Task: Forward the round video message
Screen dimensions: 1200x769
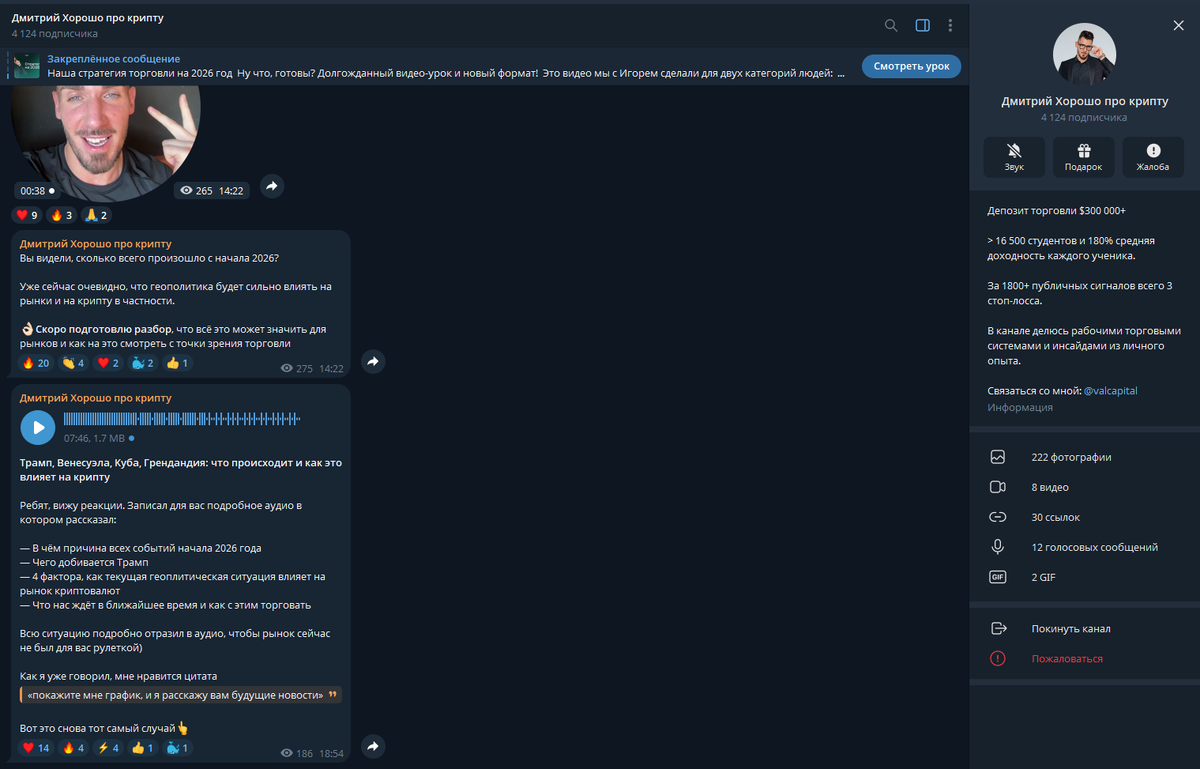Action: [x=272, y=186]
